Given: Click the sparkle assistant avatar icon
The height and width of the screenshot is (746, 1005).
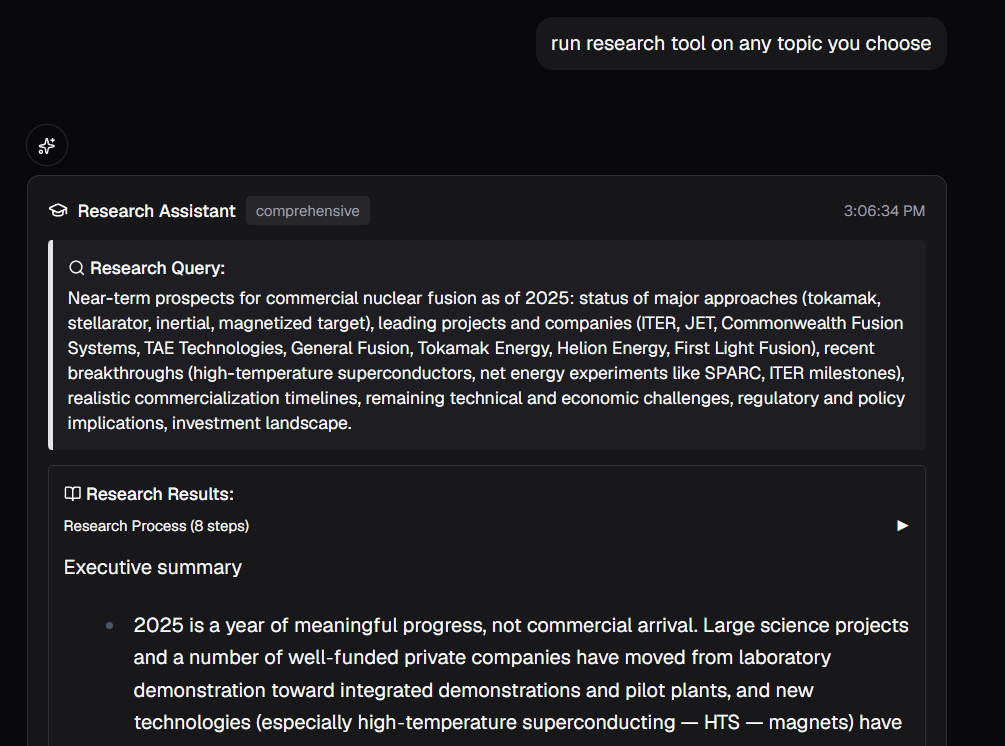Looking at the screenshot, I should coord(47,145).
